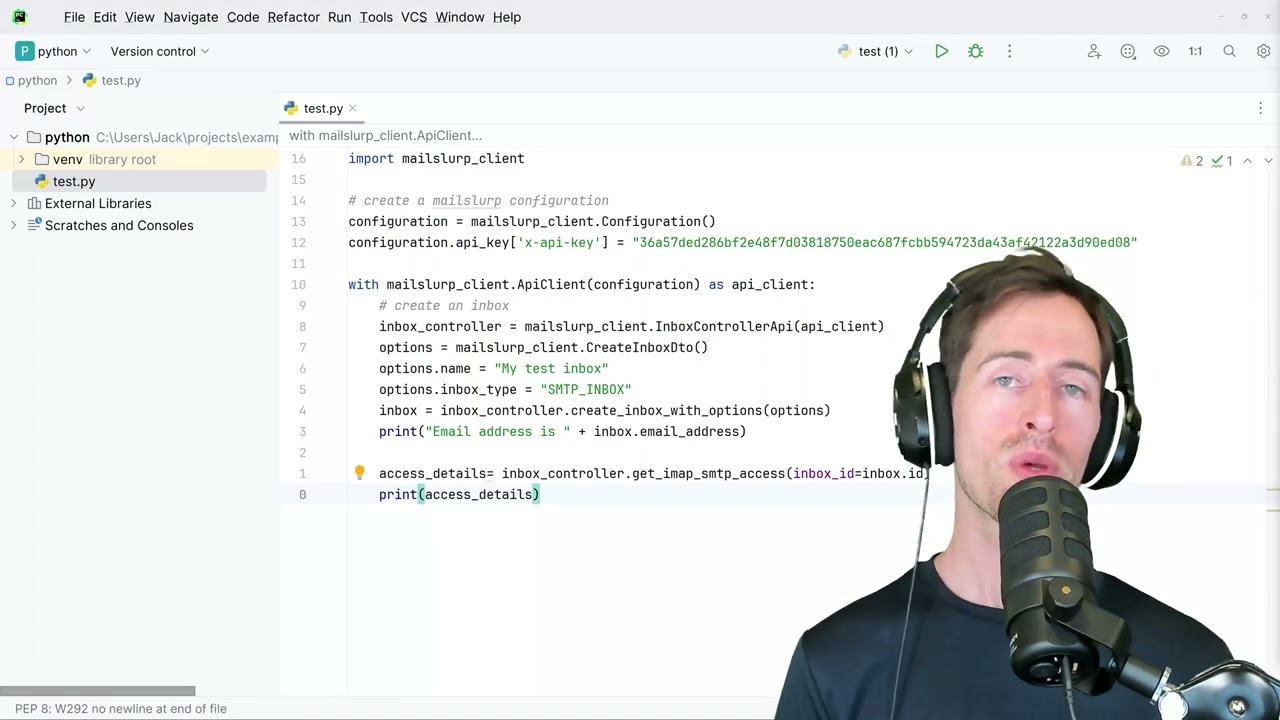Click the PyCharm logo icon
1280x720 pixels.
[x=19, y=17]
